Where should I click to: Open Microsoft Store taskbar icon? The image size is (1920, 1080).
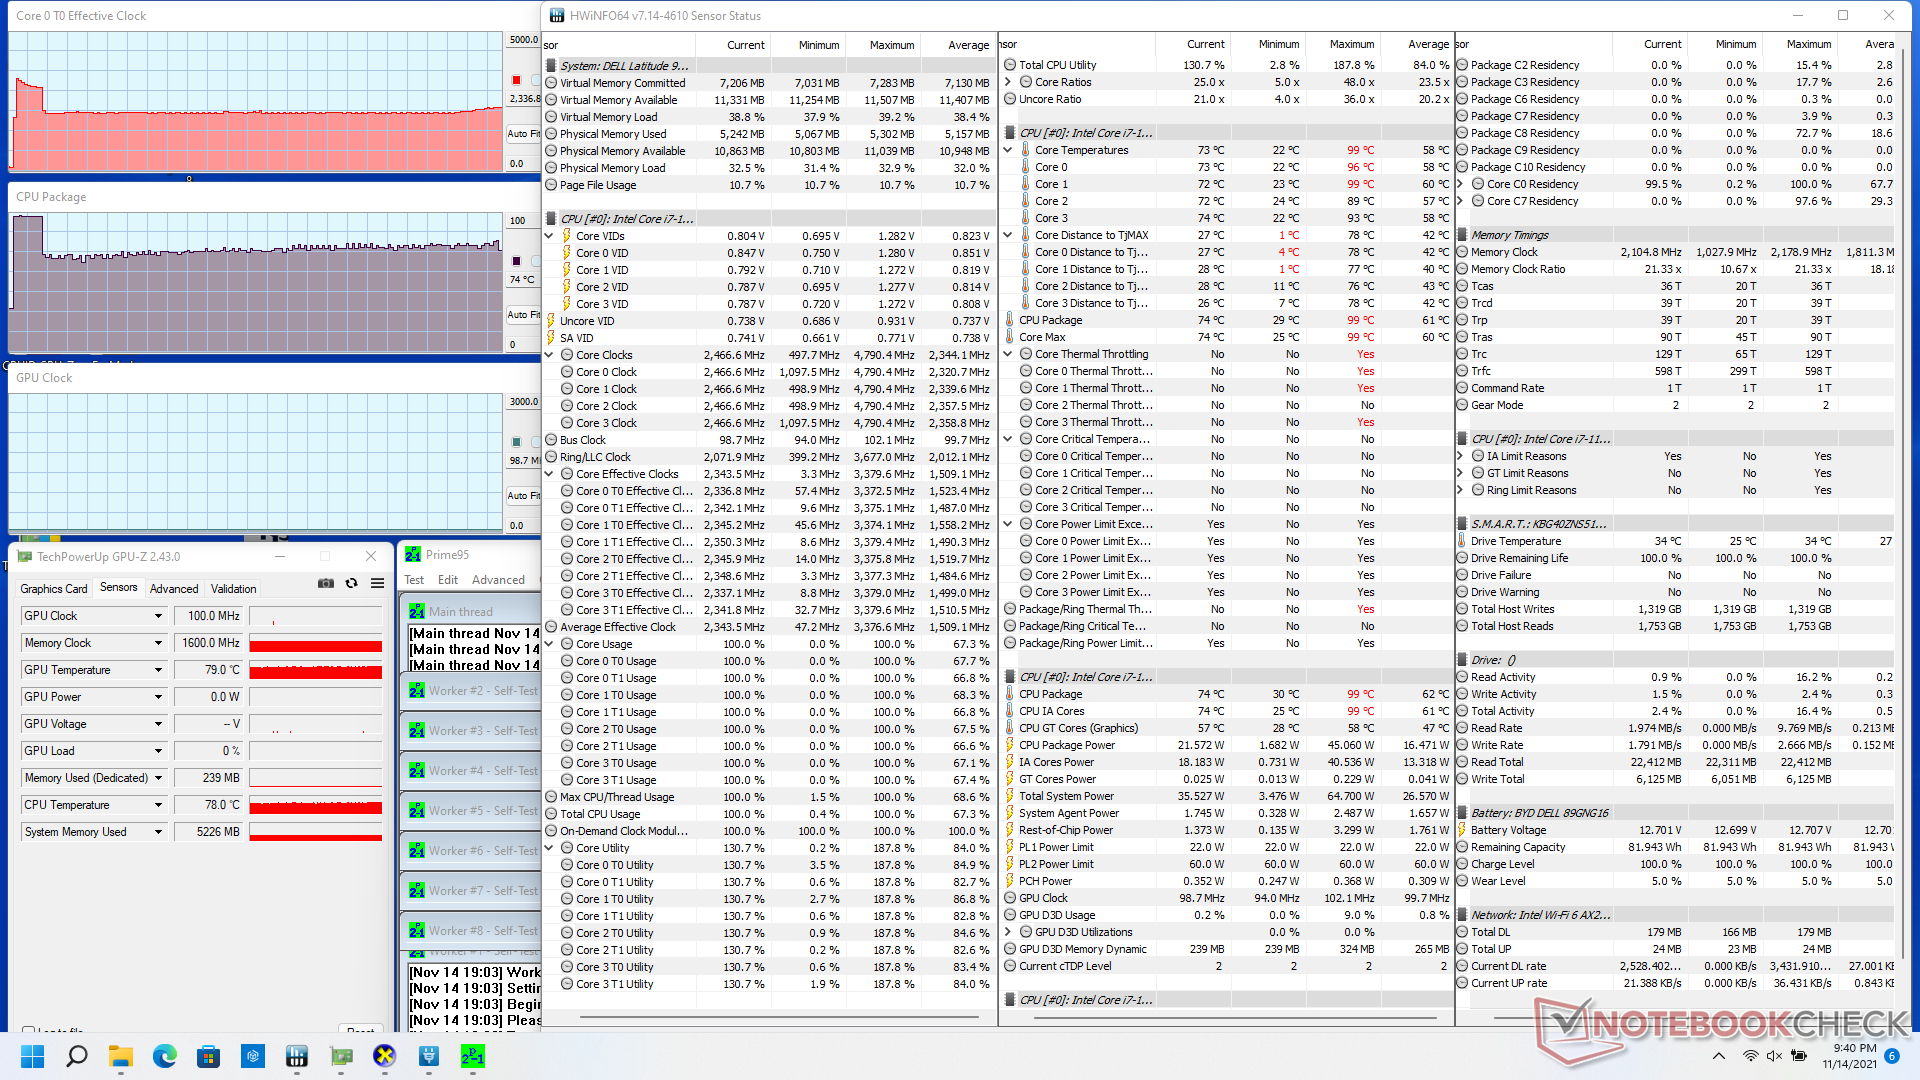click(x=208, y=1056)
